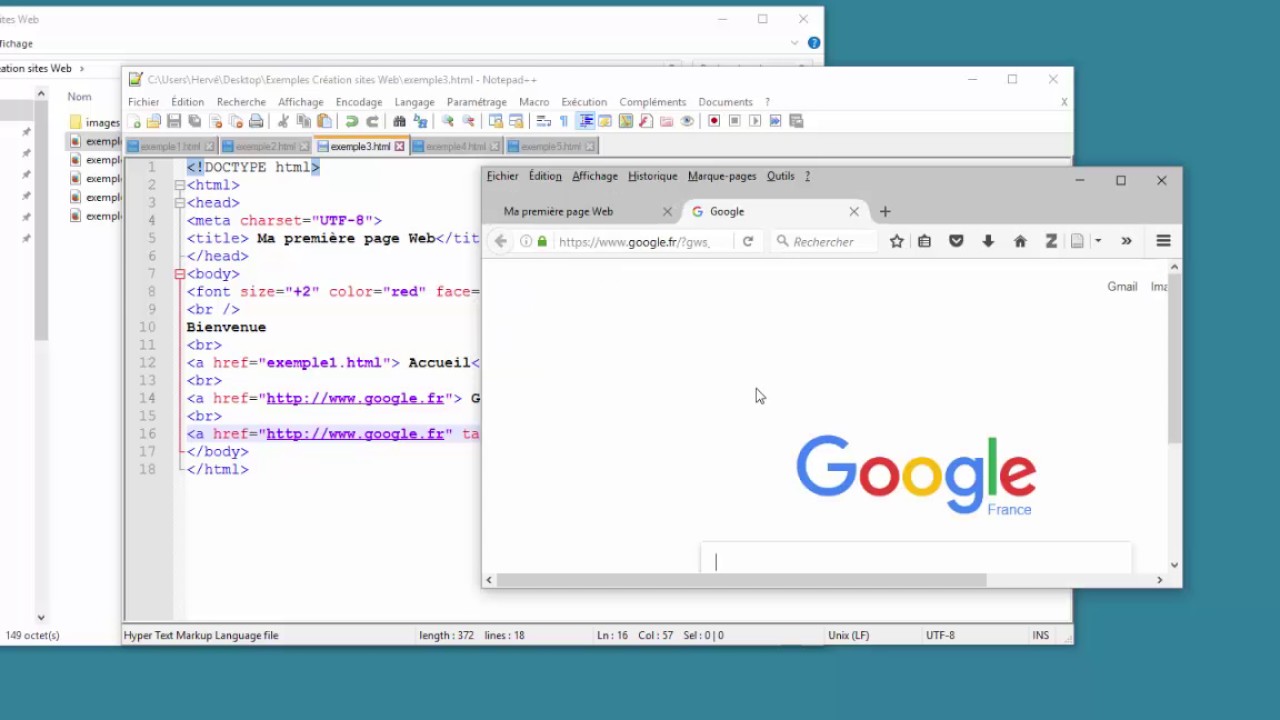Click the File Explorer blue help icon

pos(814,43)
